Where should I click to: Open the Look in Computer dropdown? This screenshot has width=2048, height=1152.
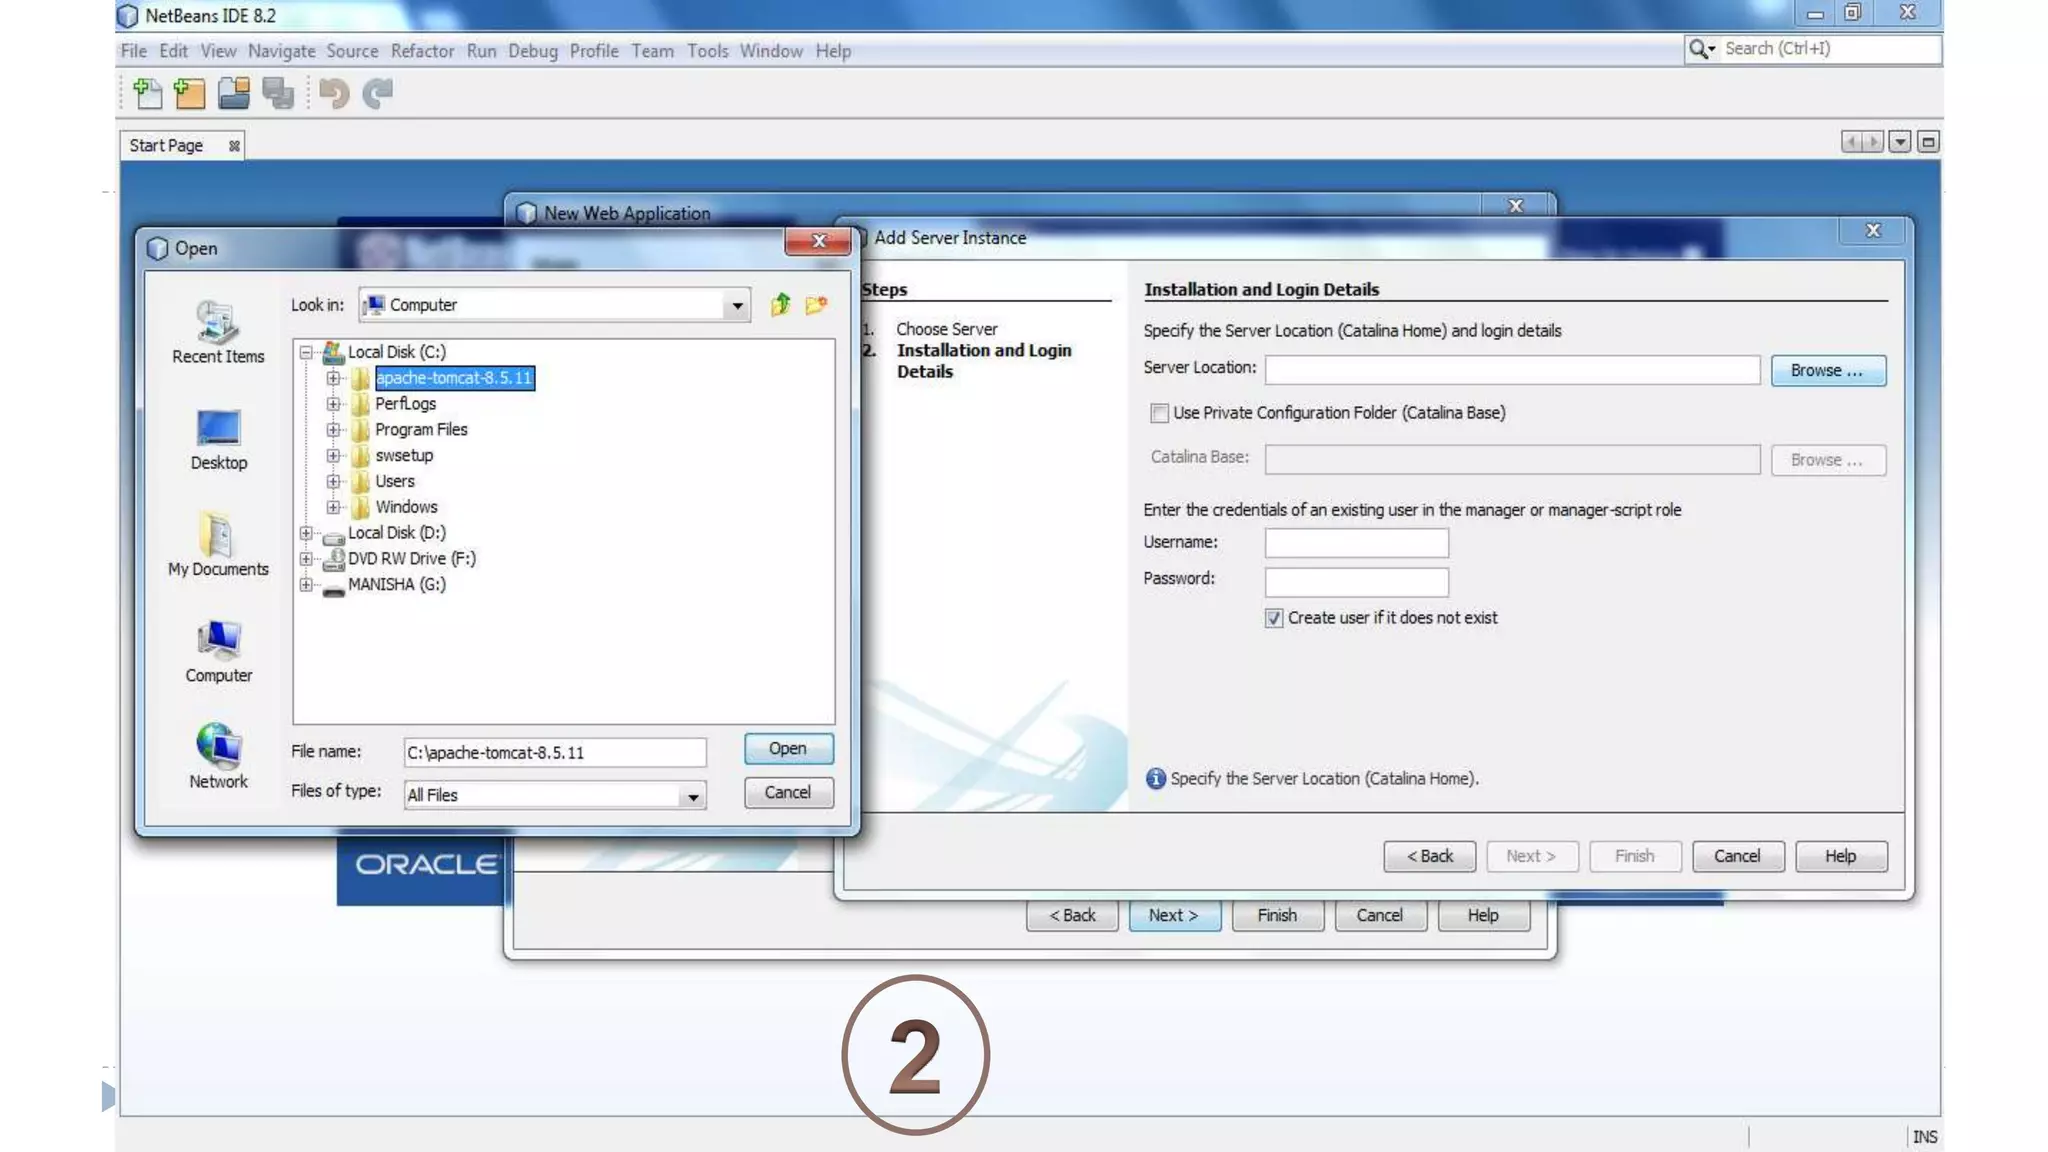[737, 305]
